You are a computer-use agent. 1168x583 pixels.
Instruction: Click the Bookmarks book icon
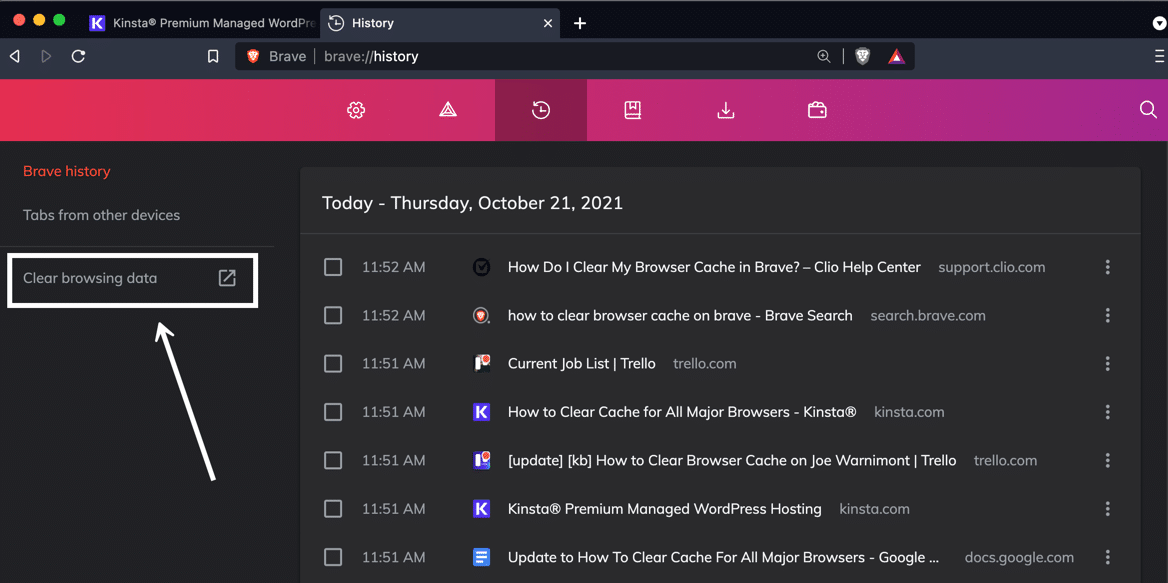point(632,110)
